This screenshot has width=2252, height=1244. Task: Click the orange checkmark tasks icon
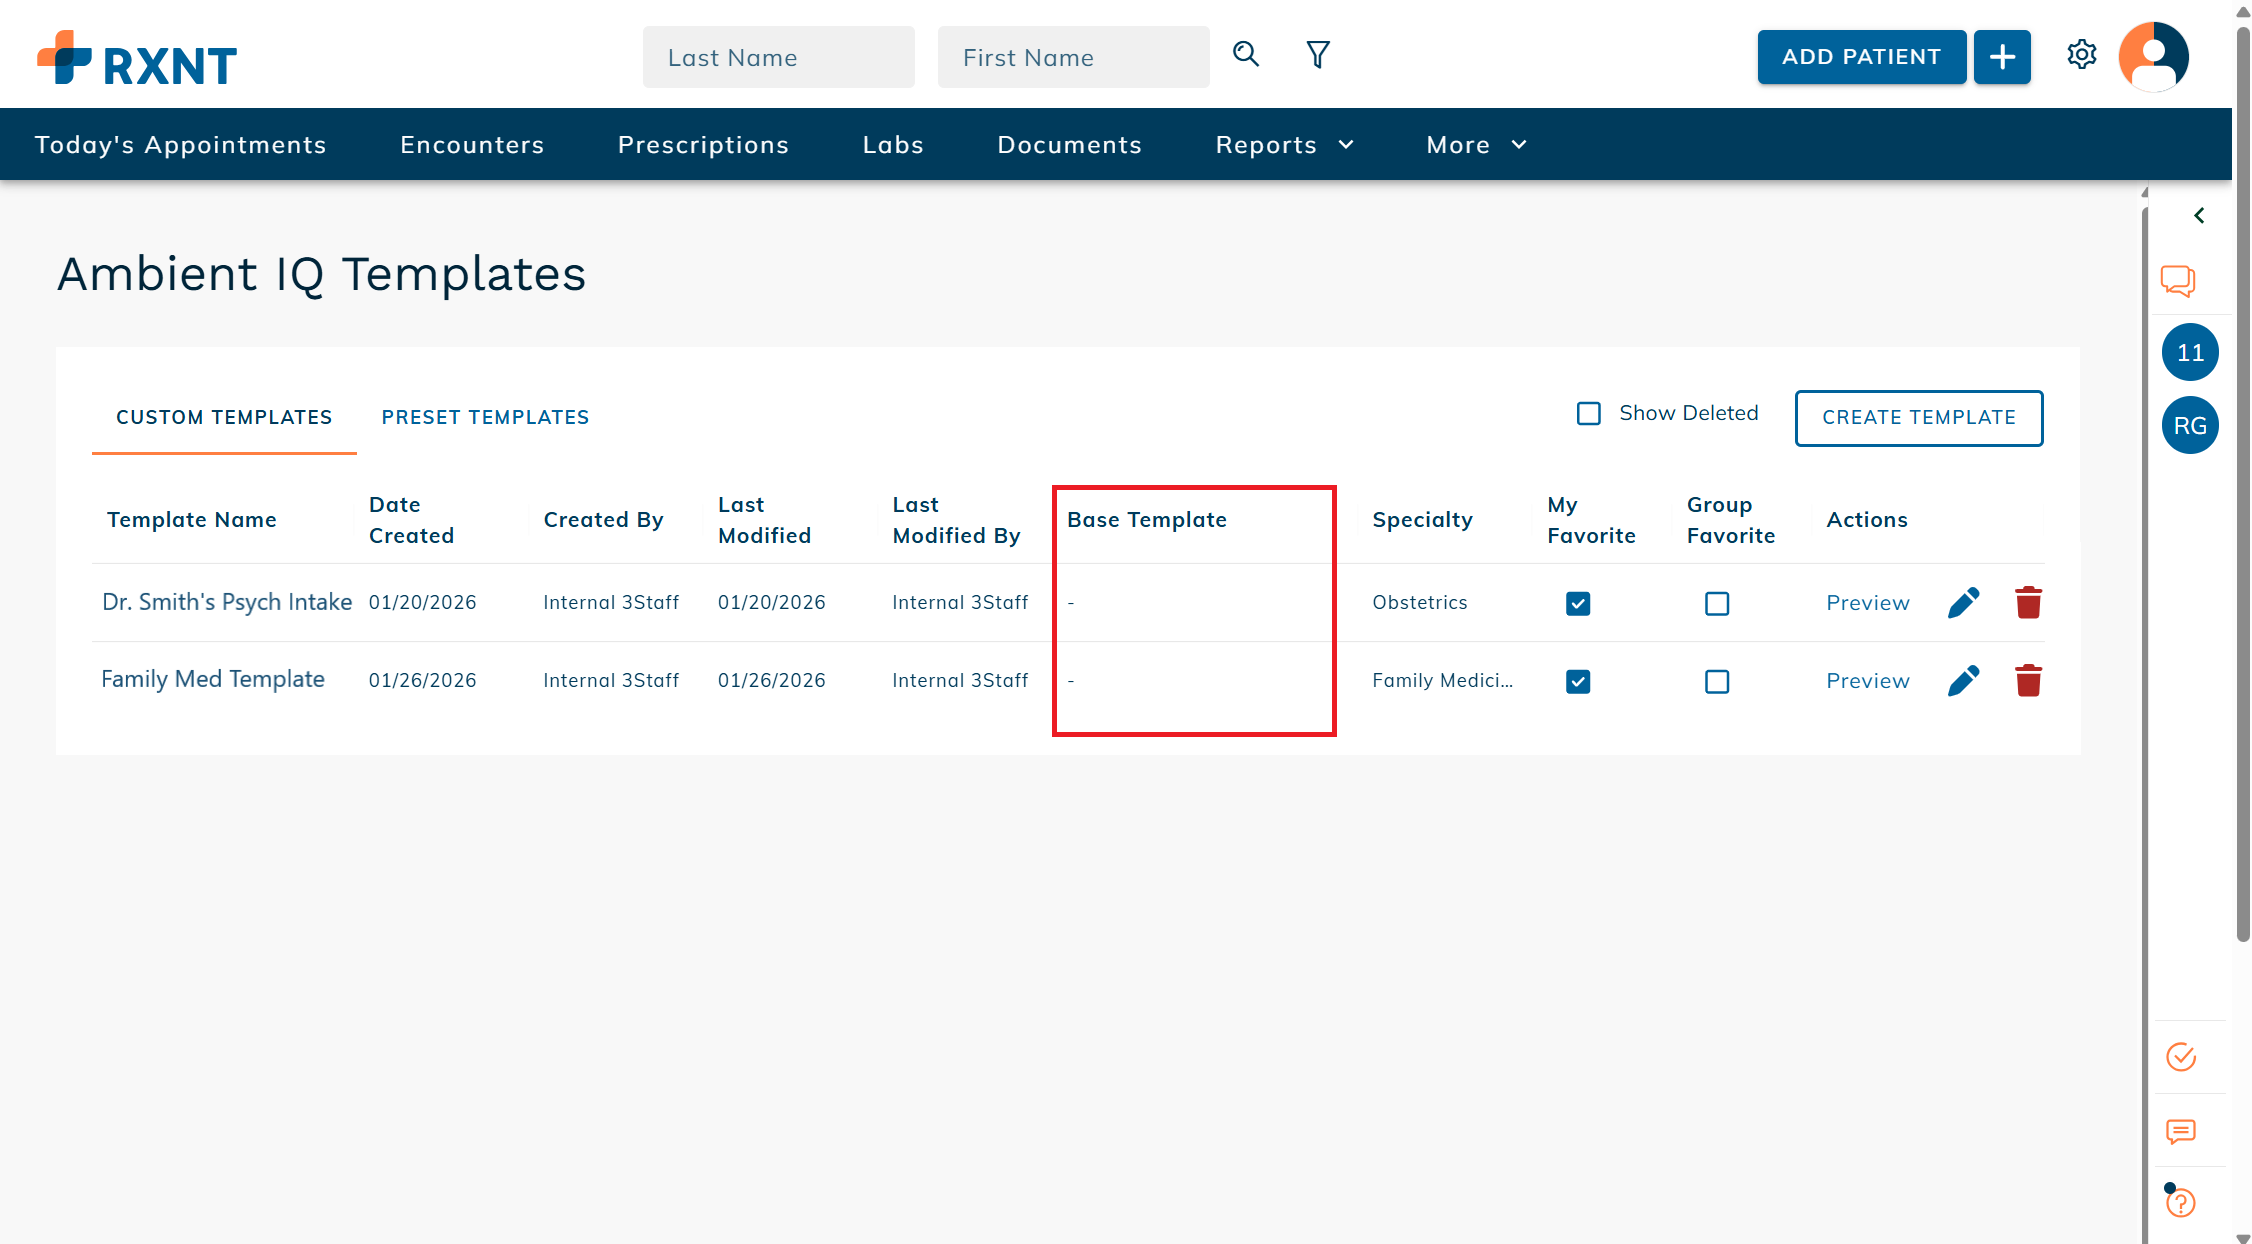click(x=2181, y=1057)
